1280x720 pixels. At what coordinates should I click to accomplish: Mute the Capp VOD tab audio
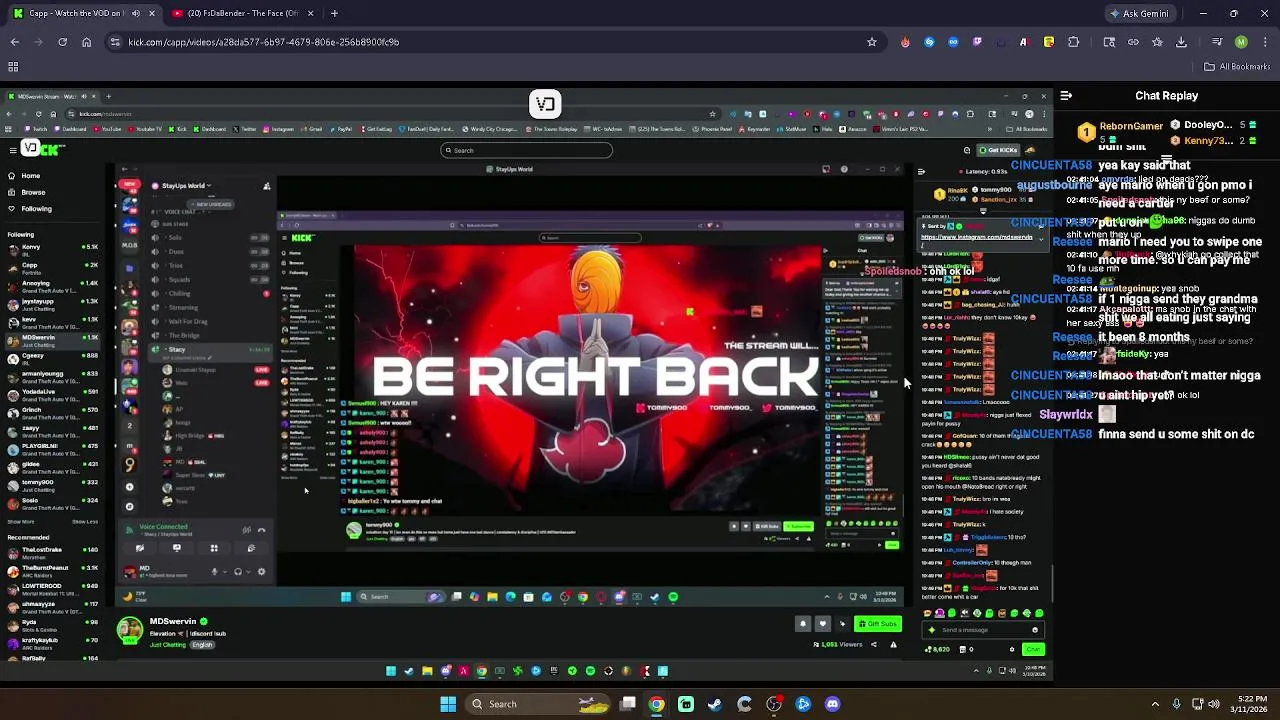pyautogui.click(x=137, y=13)
